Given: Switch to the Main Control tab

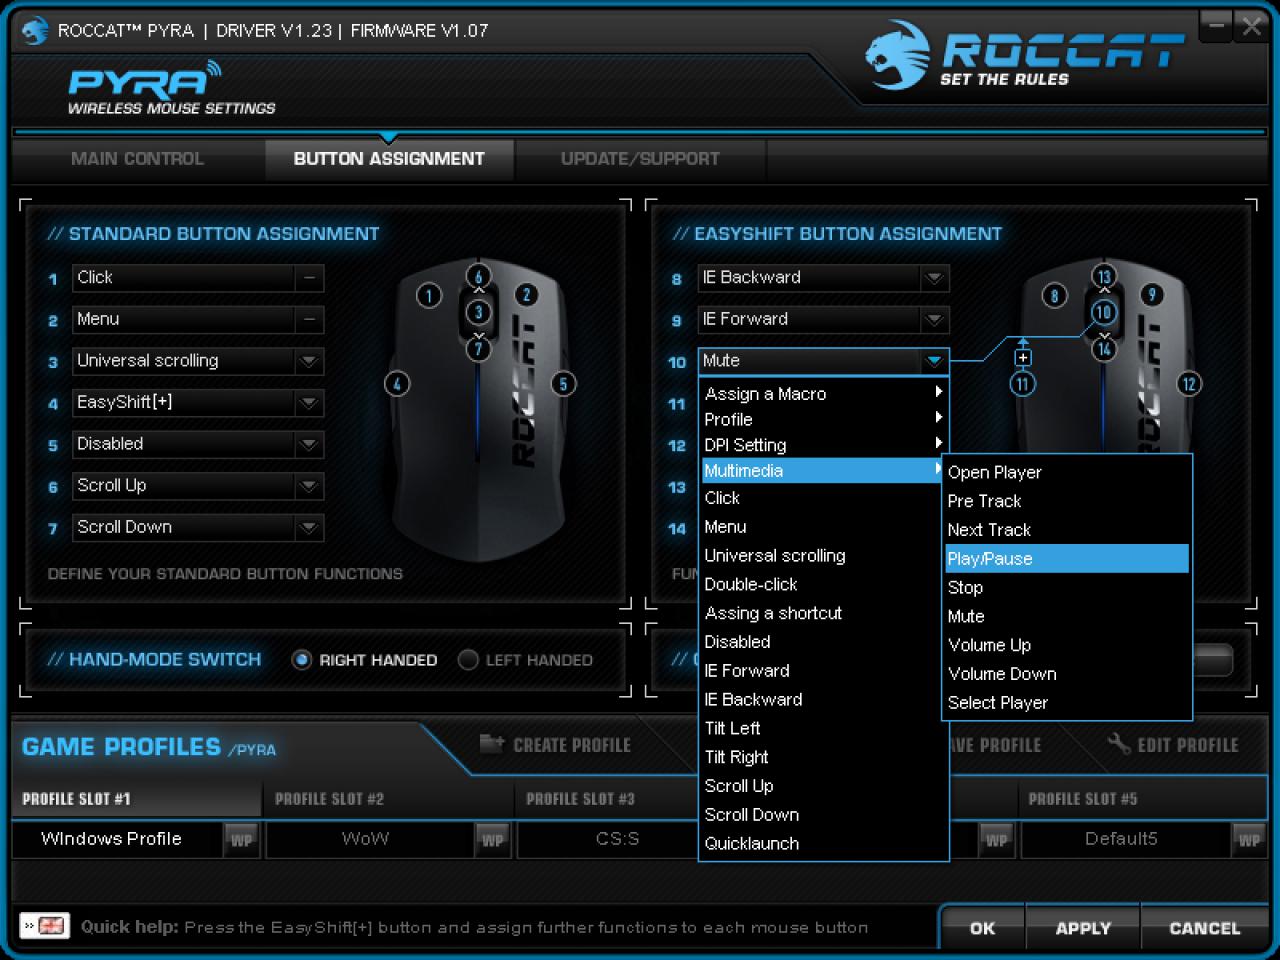Looking at the screenshot, I should tap(137, 159).
